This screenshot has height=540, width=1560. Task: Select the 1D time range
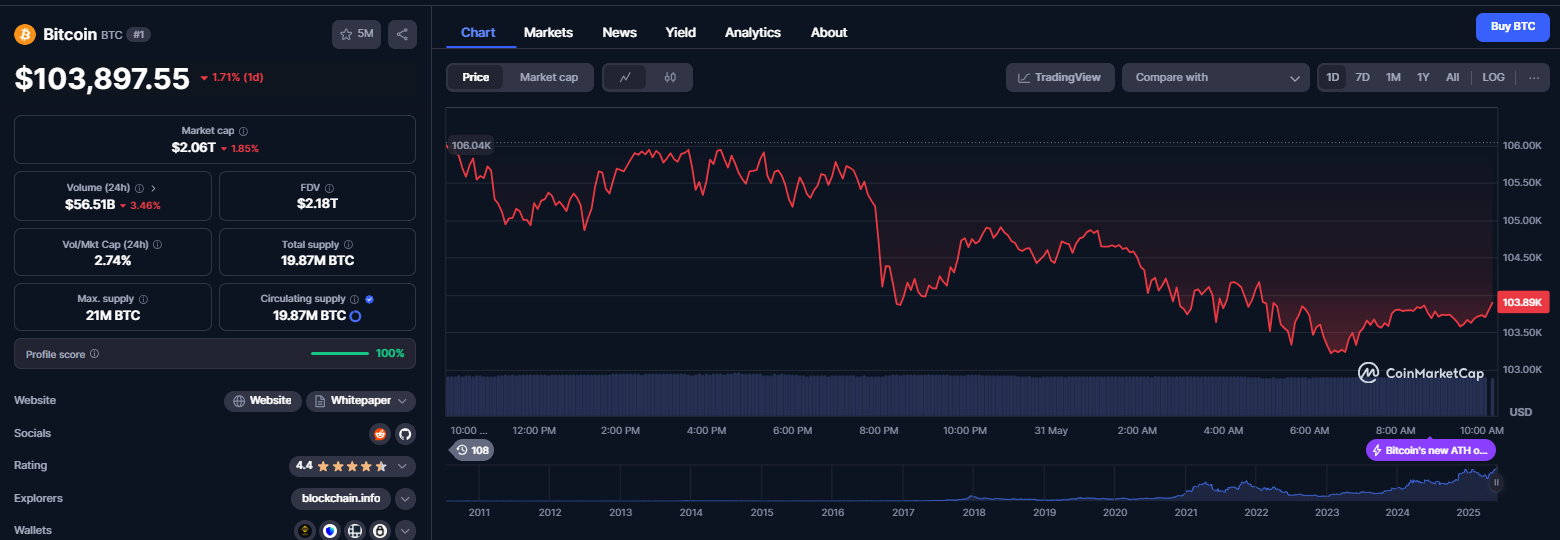(1332, 77)
